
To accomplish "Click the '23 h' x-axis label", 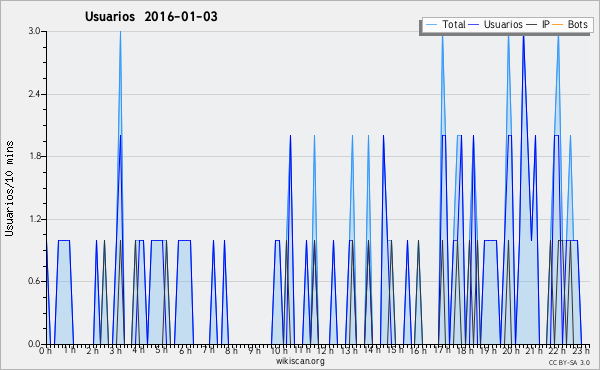I will click(x=581, y=350).
